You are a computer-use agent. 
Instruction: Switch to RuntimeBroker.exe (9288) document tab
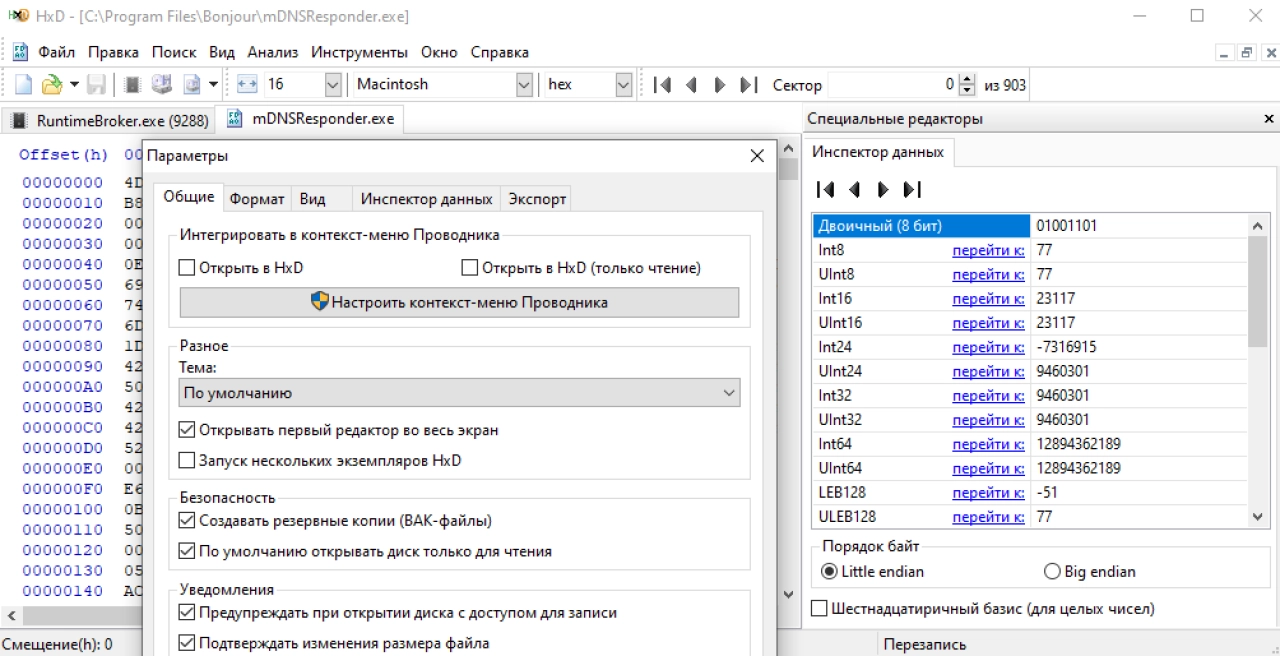110,120
